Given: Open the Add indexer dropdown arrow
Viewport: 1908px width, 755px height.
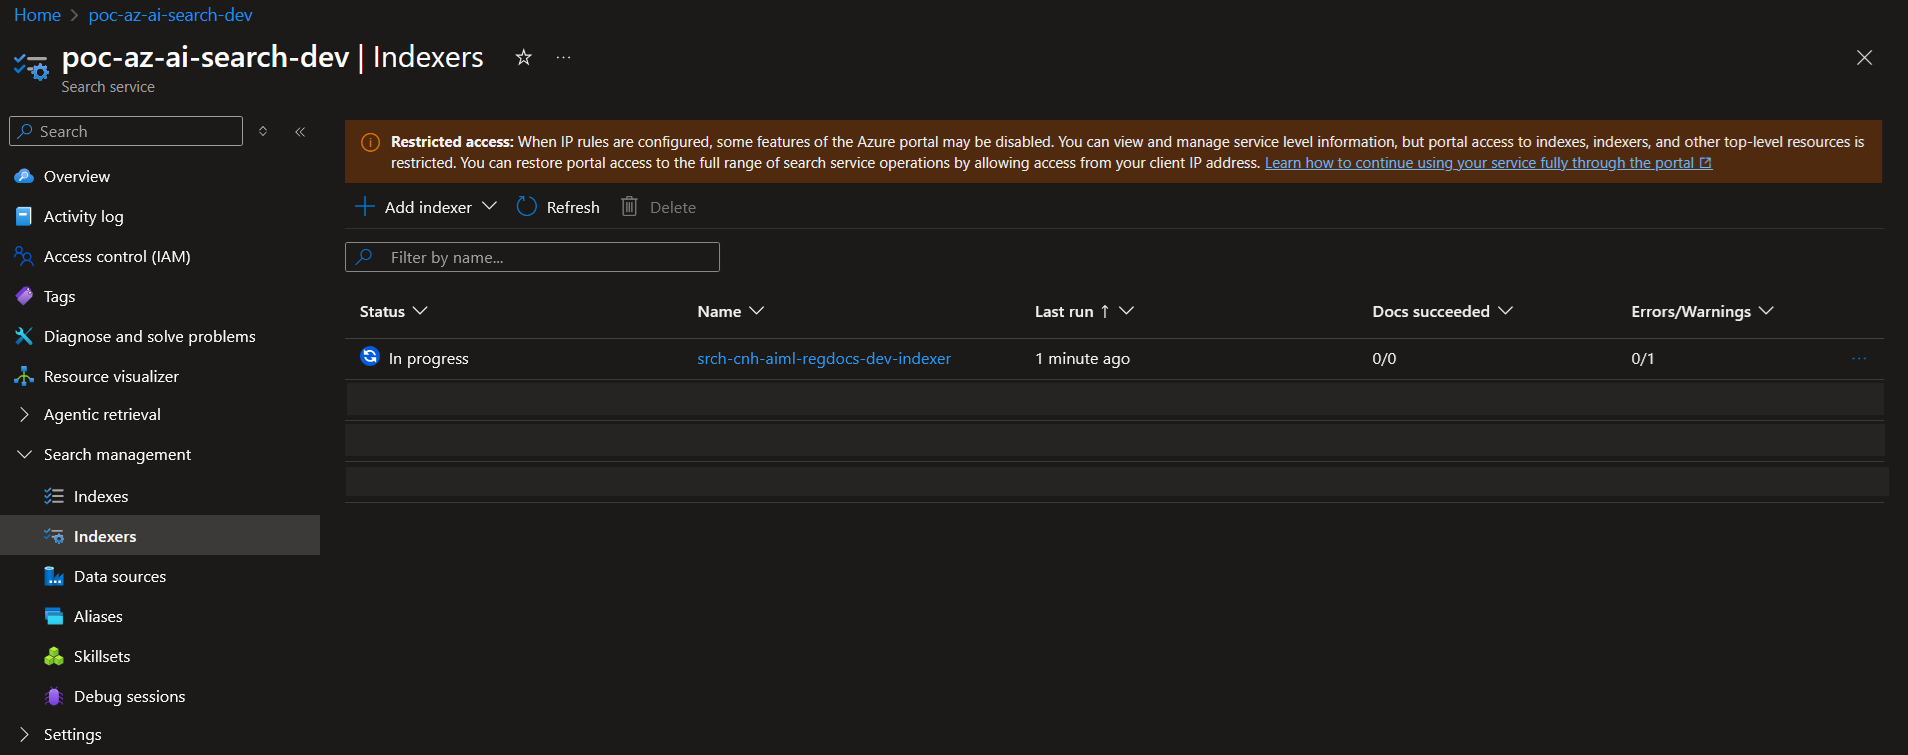Looking at the screenshot, I should [x=489, y=206].
